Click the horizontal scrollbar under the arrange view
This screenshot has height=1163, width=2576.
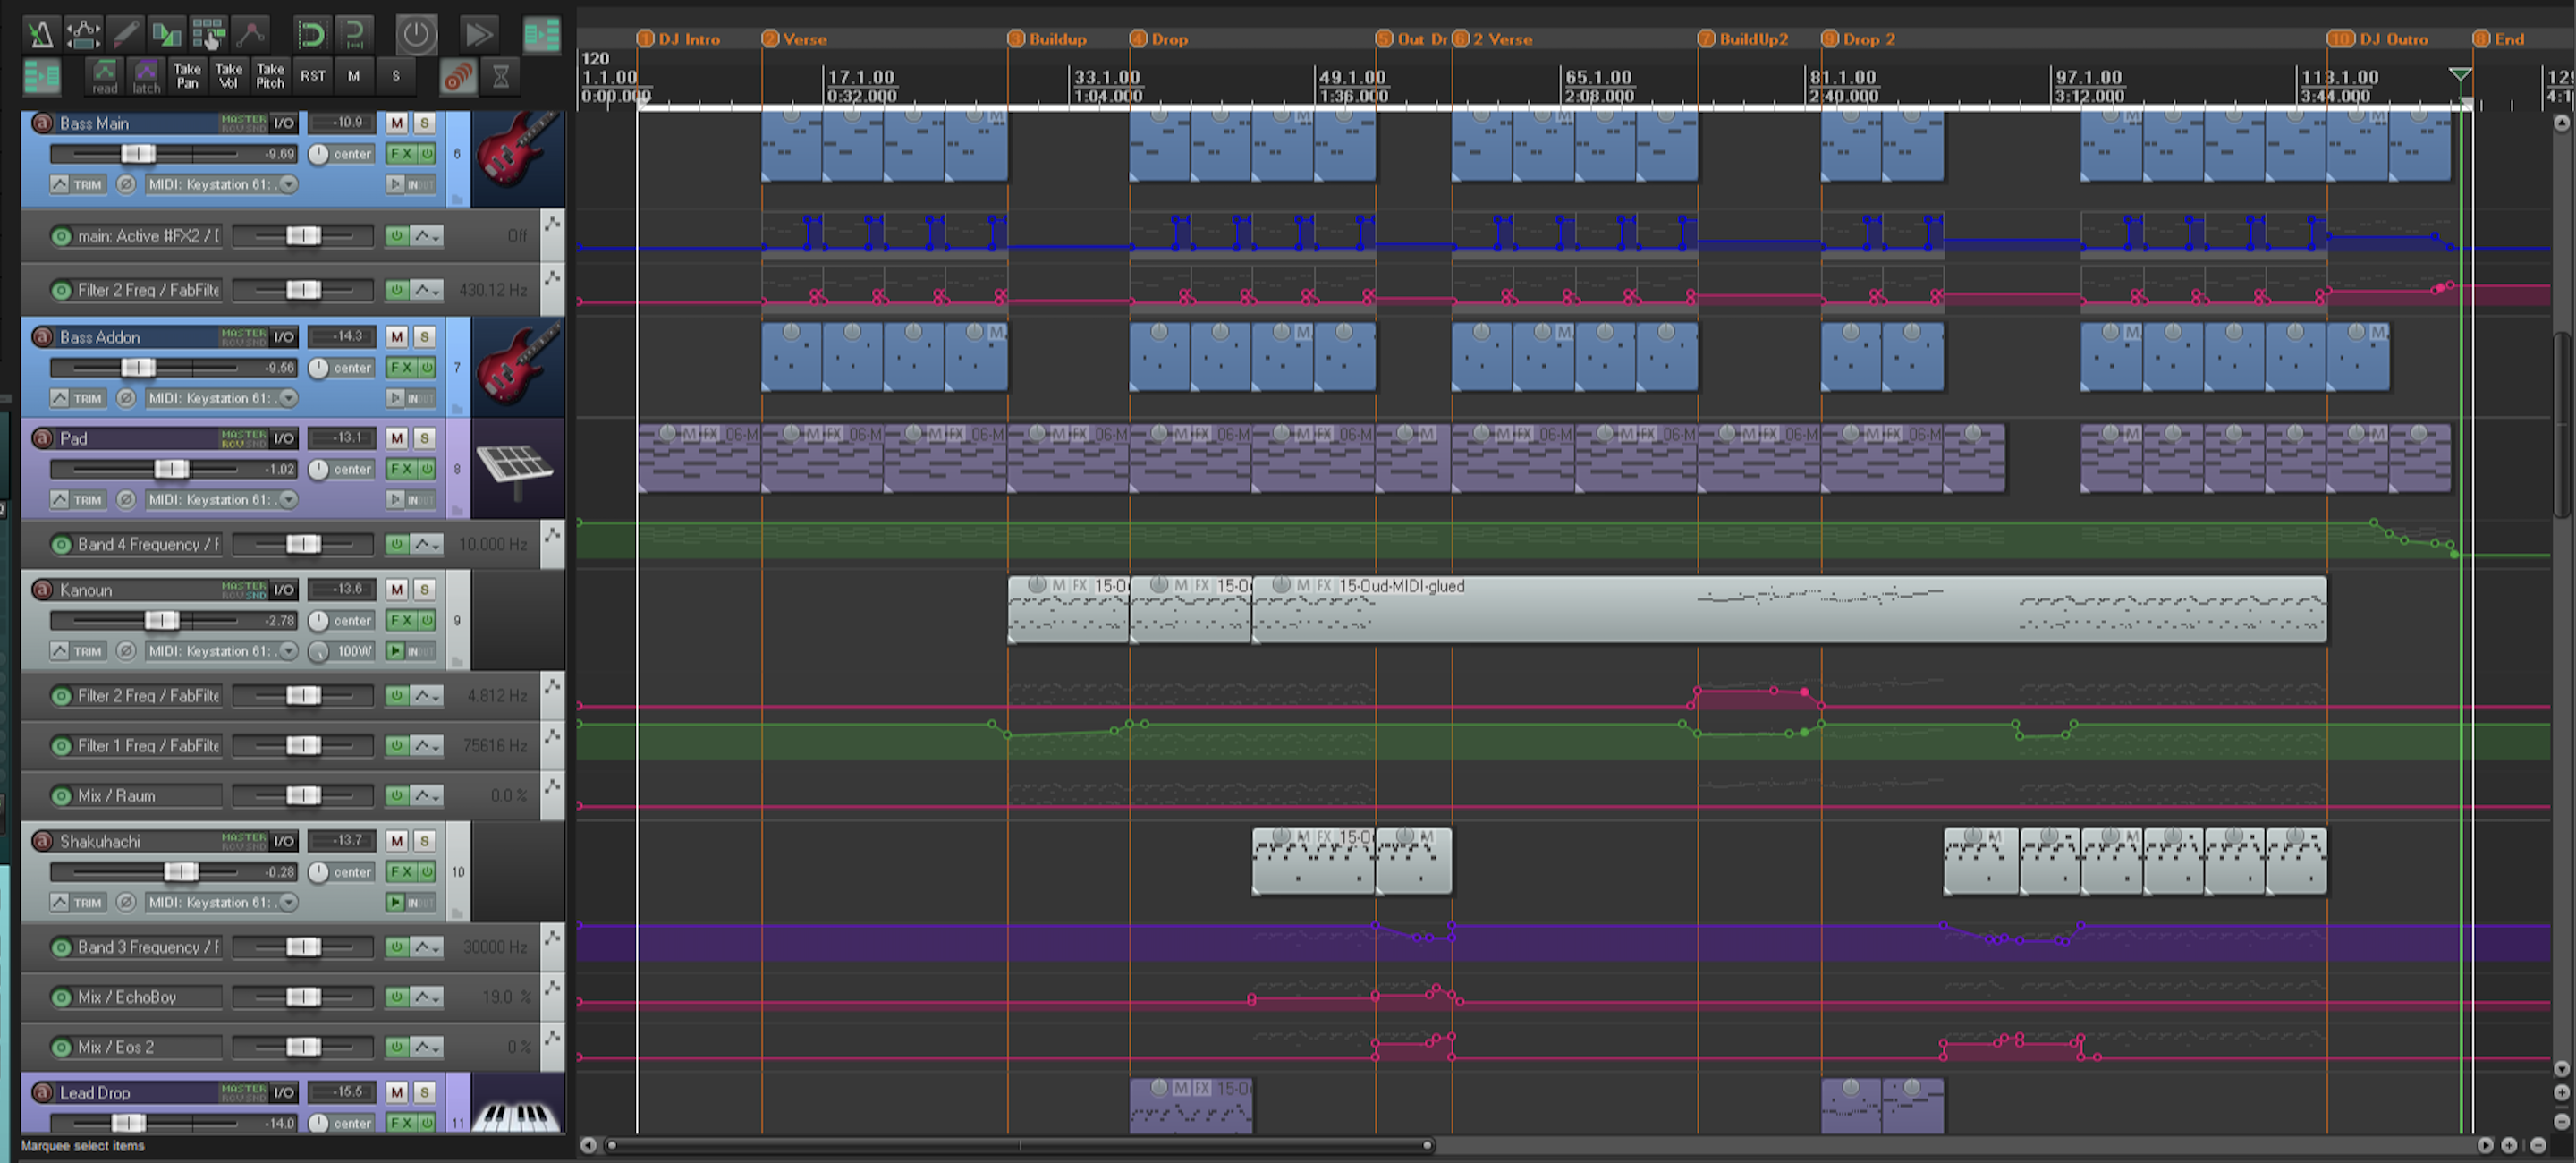pyautogui.click(x=1018, y=1145)
